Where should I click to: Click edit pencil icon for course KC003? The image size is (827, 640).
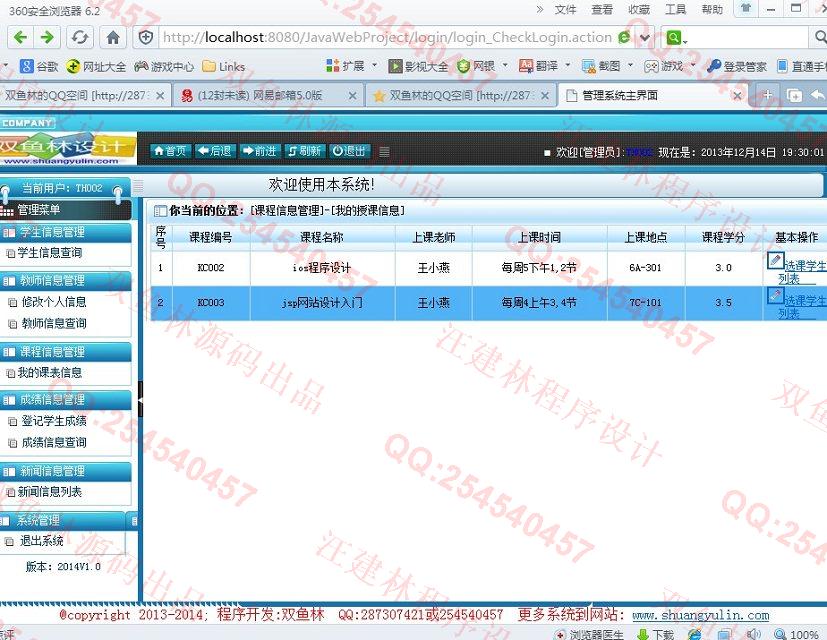(775, 295)
